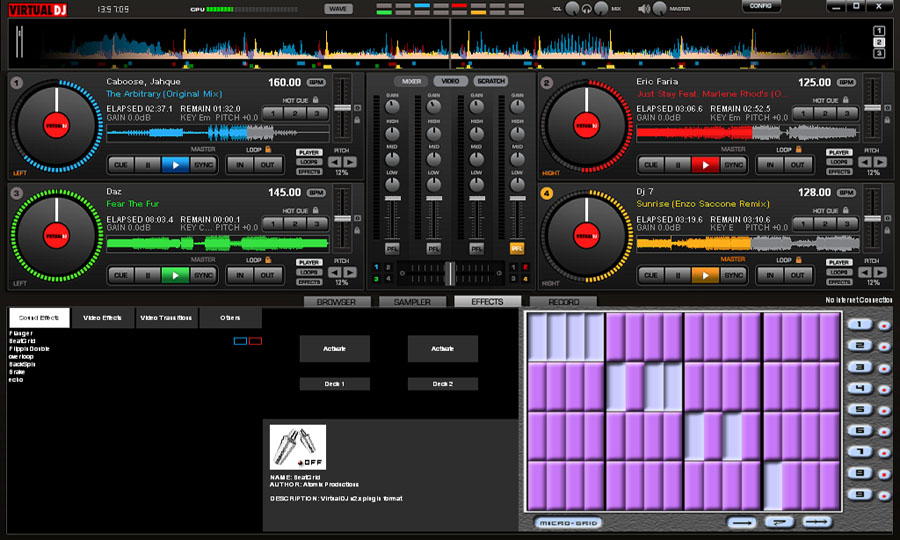Toggle the hot cue lock on deck 2
Viewport: 900px width, 540px height.
click(x=845, y=100)
